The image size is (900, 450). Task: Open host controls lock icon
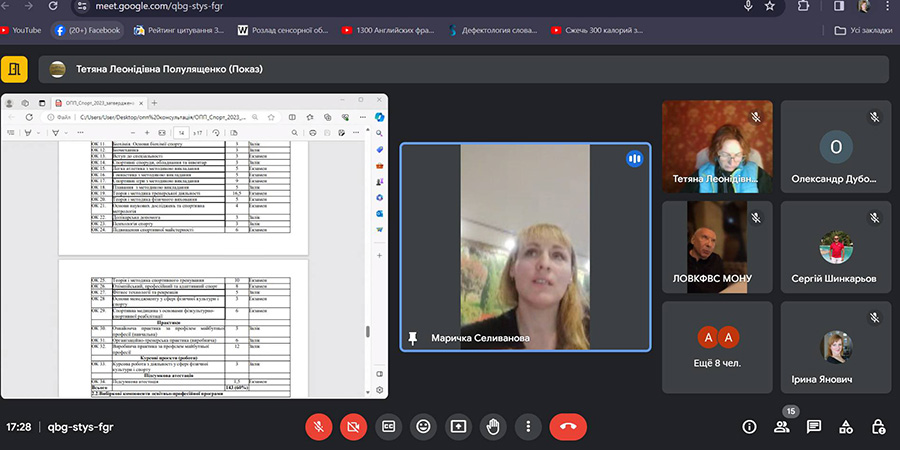pyautogui.click(x=878, y=426)
